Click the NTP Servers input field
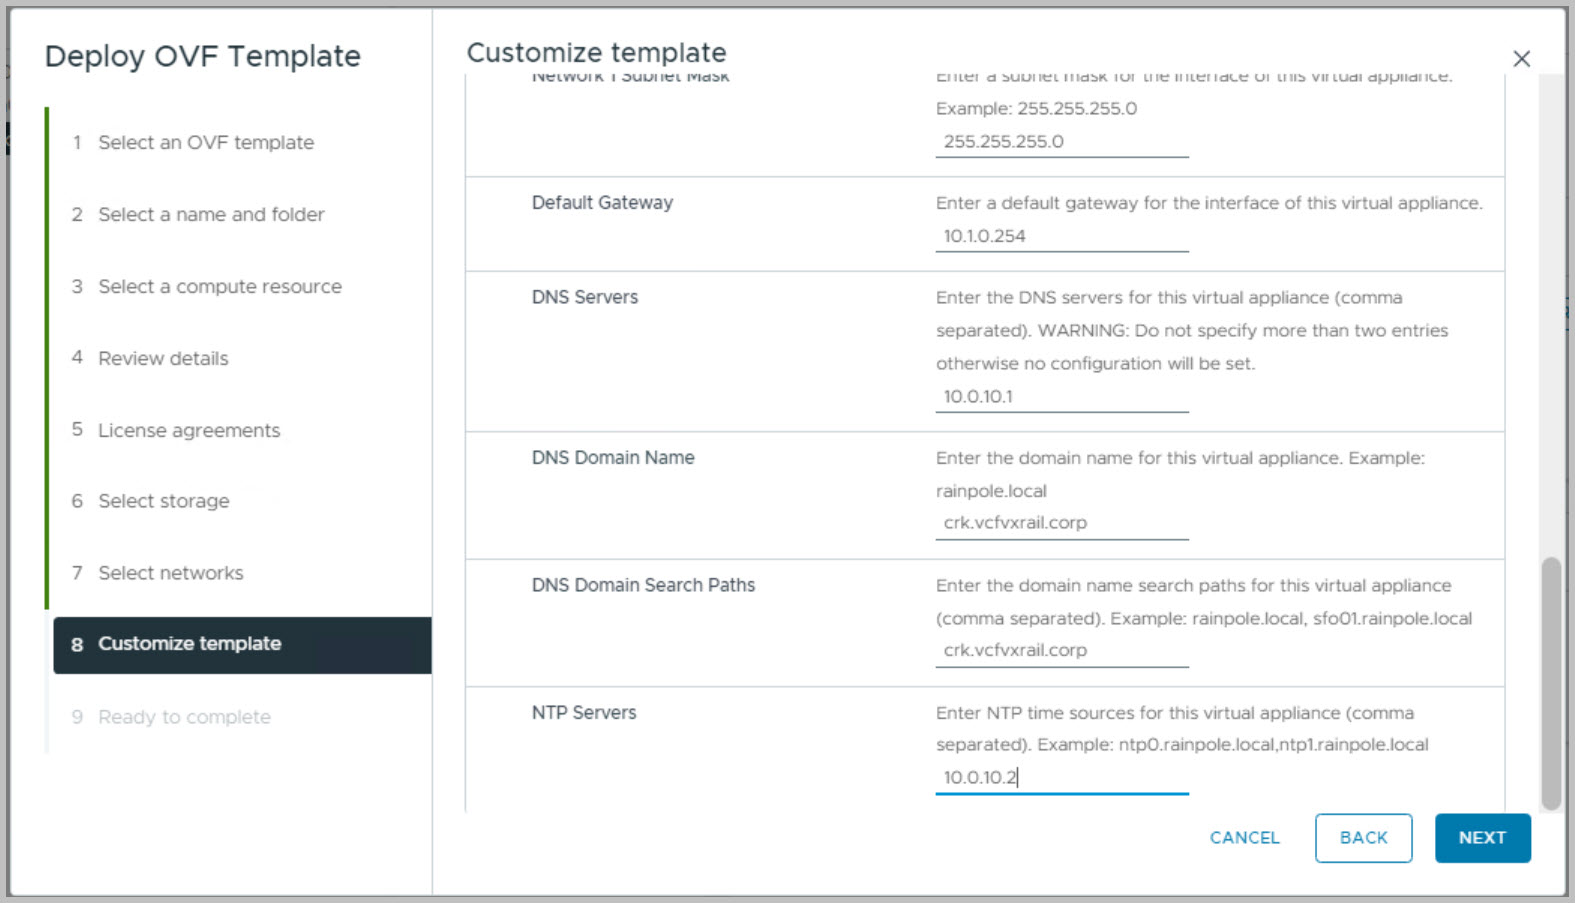This screenshot has width=1575, height=903. (x=1061, y=778)
